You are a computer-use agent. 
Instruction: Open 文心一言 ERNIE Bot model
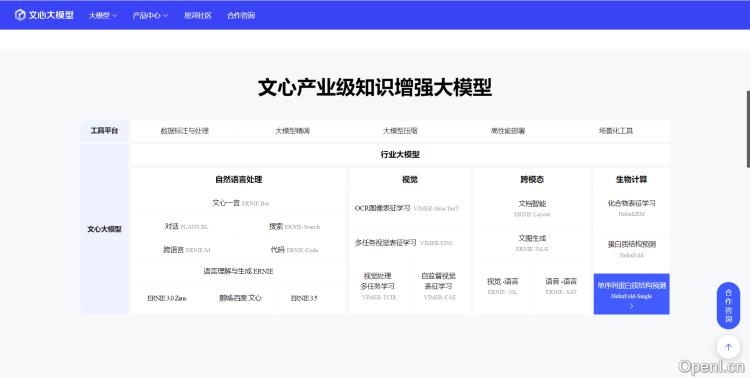[241, 203]
